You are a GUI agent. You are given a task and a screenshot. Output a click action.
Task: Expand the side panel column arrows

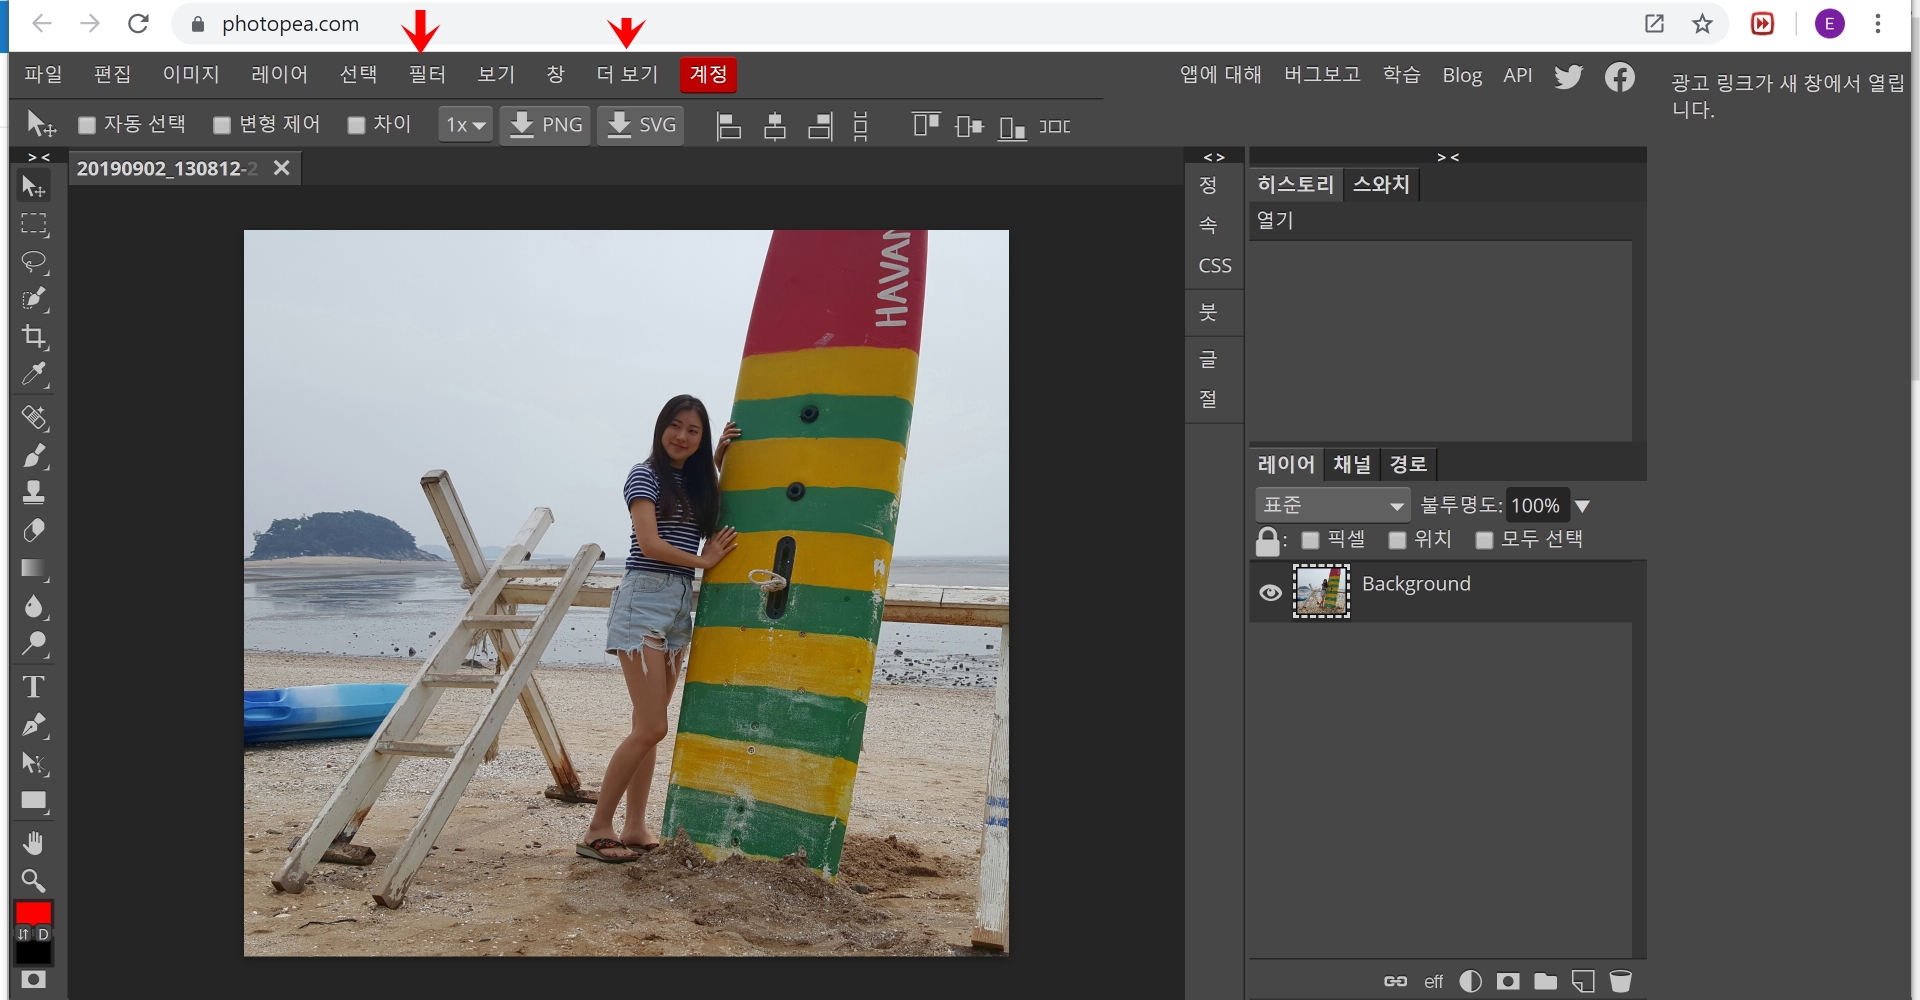pos(1214,157)
